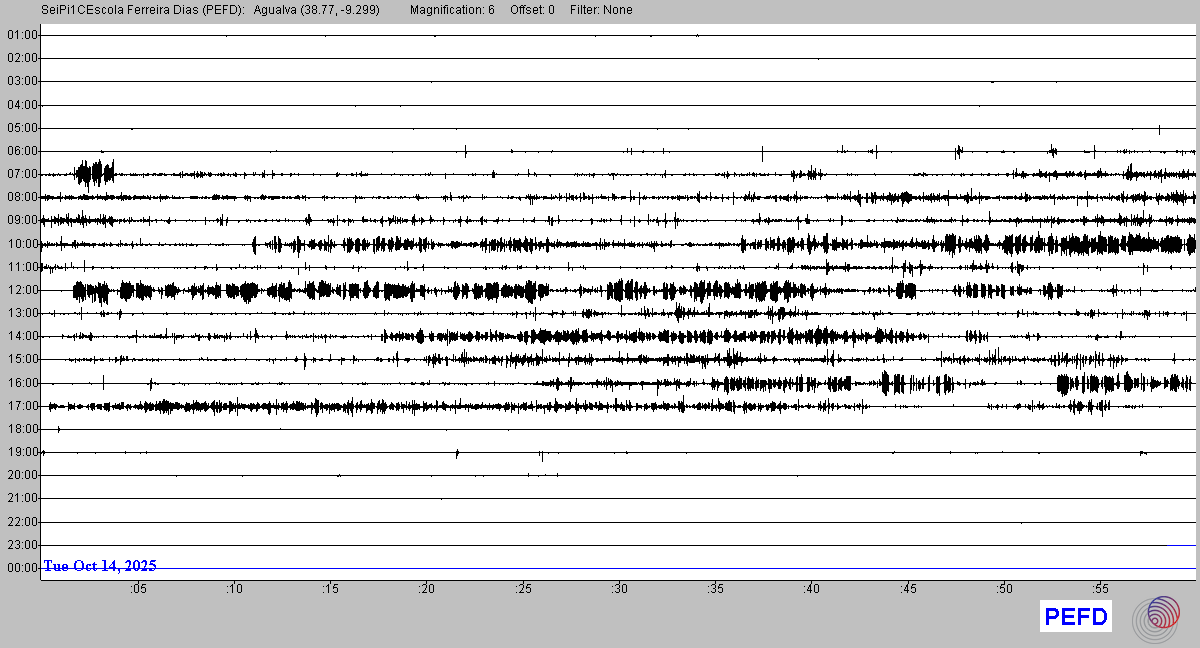Click the :05 minute axis tick label

point(138,589)
